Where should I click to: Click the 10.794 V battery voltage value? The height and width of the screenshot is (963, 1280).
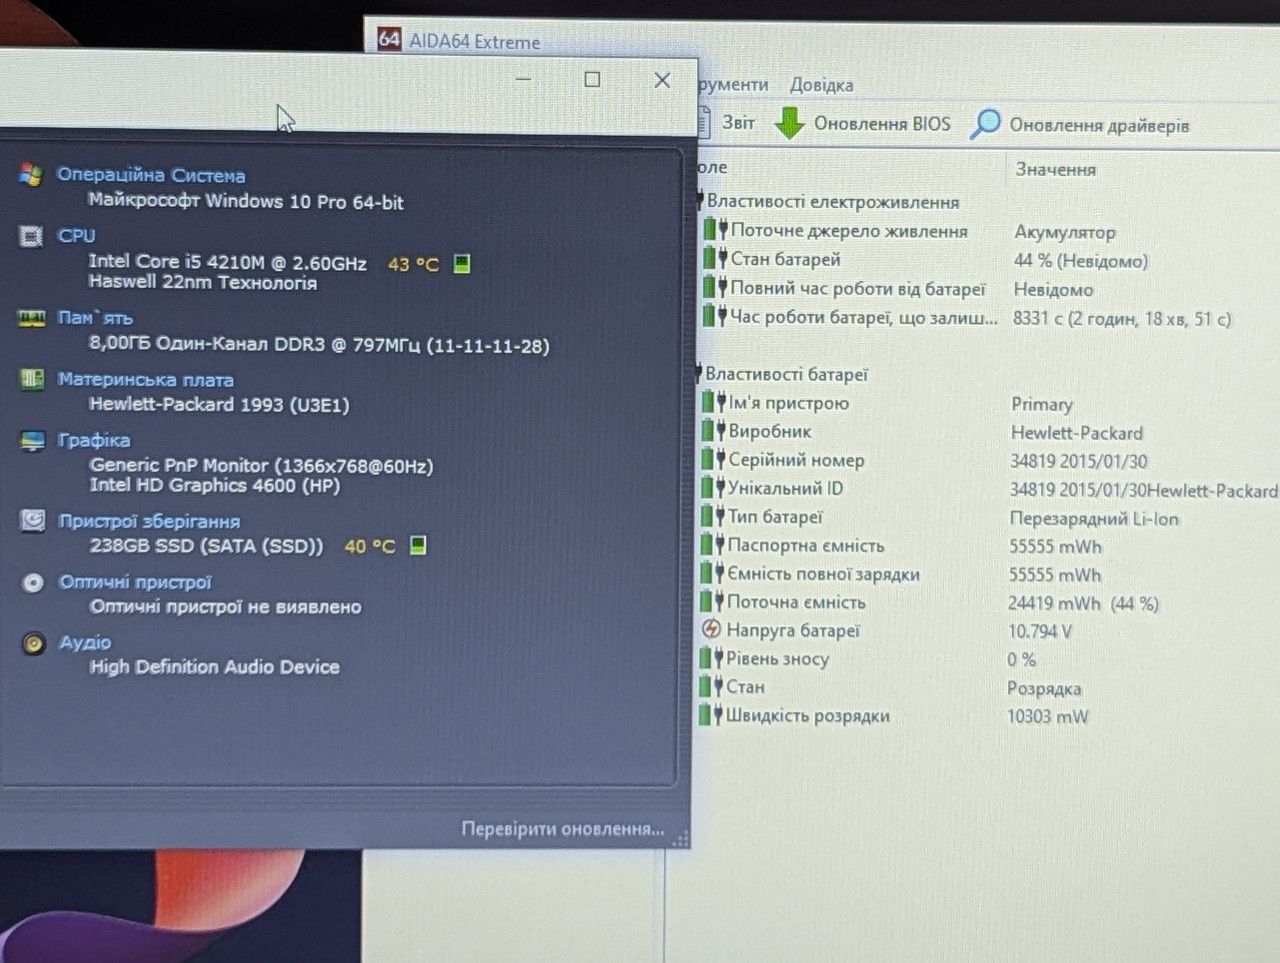(1040, 631)
